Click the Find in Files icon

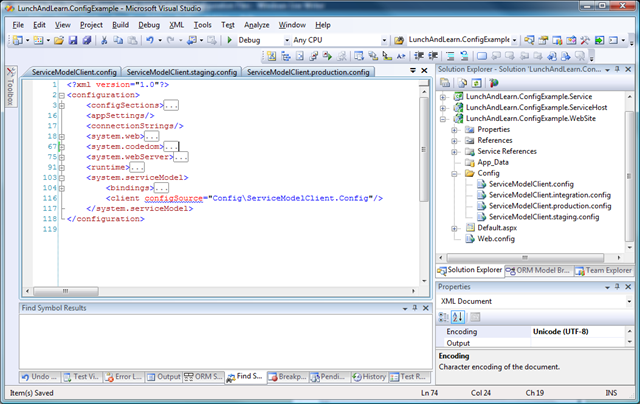pyautogui.click(x=399, y=40)
